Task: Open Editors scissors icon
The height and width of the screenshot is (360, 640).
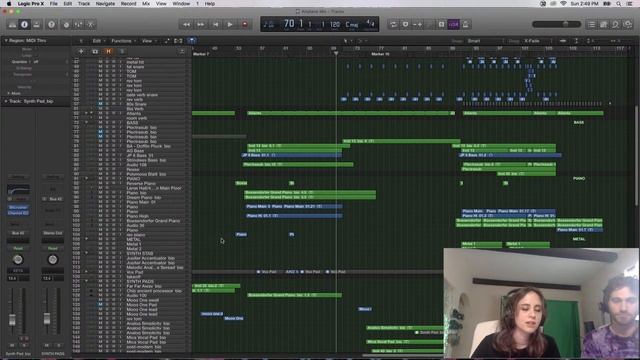Action: tap(91, 24)
